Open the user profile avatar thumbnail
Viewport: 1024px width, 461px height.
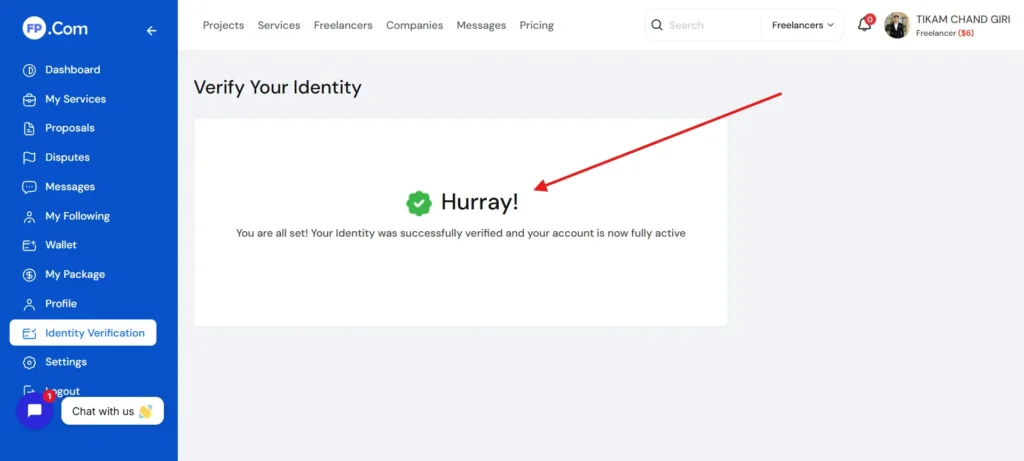pyautogui.click(x=897, y=25)
